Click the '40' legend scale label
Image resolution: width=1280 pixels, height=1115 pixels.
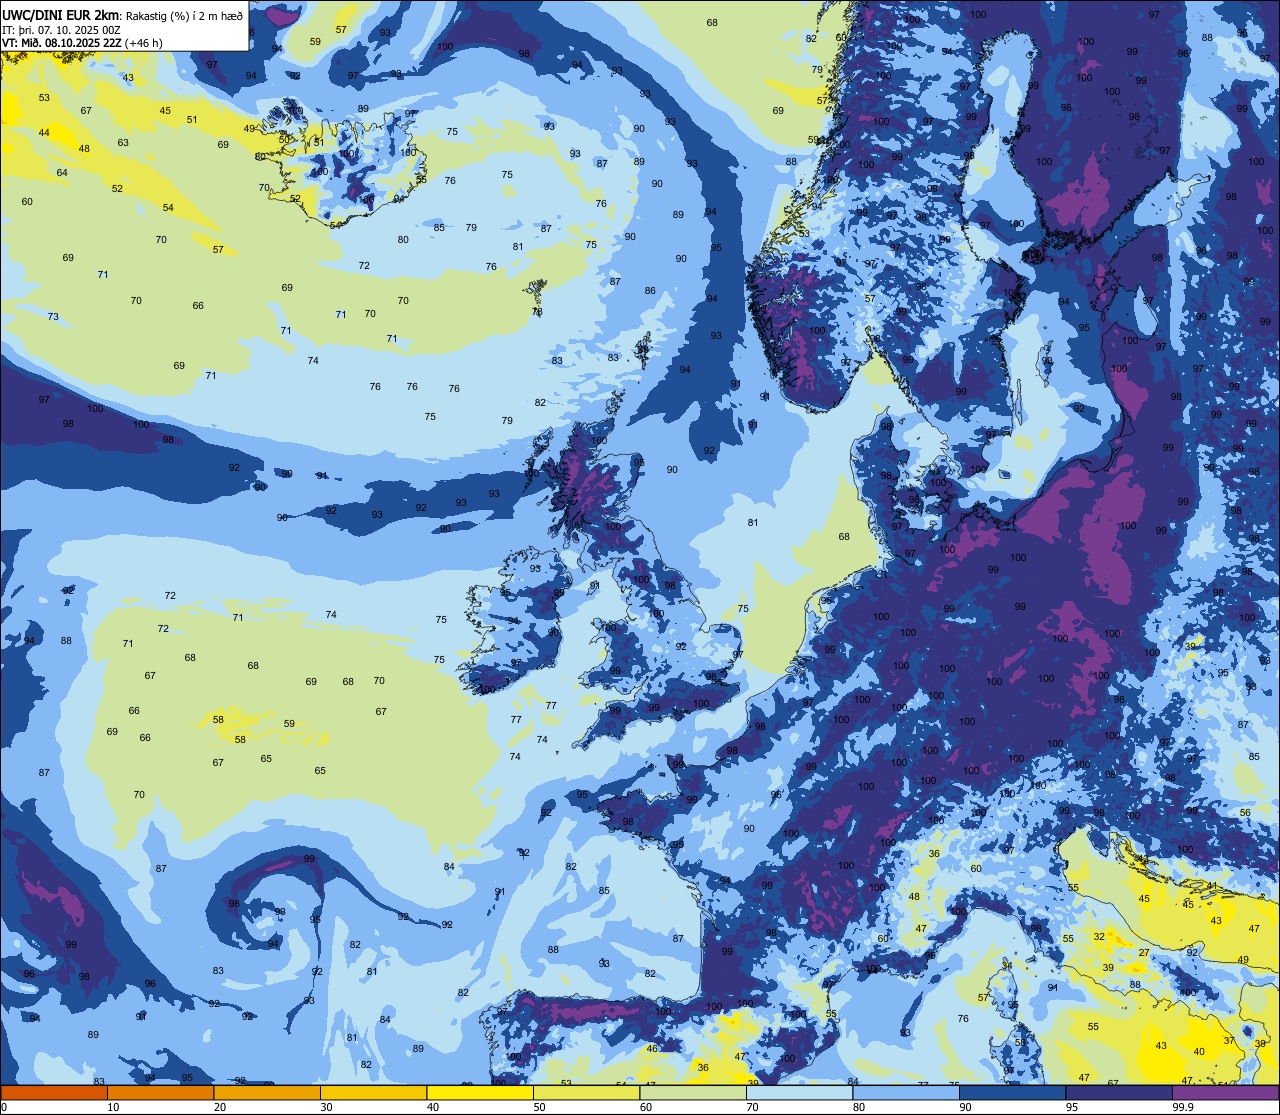433,1107
